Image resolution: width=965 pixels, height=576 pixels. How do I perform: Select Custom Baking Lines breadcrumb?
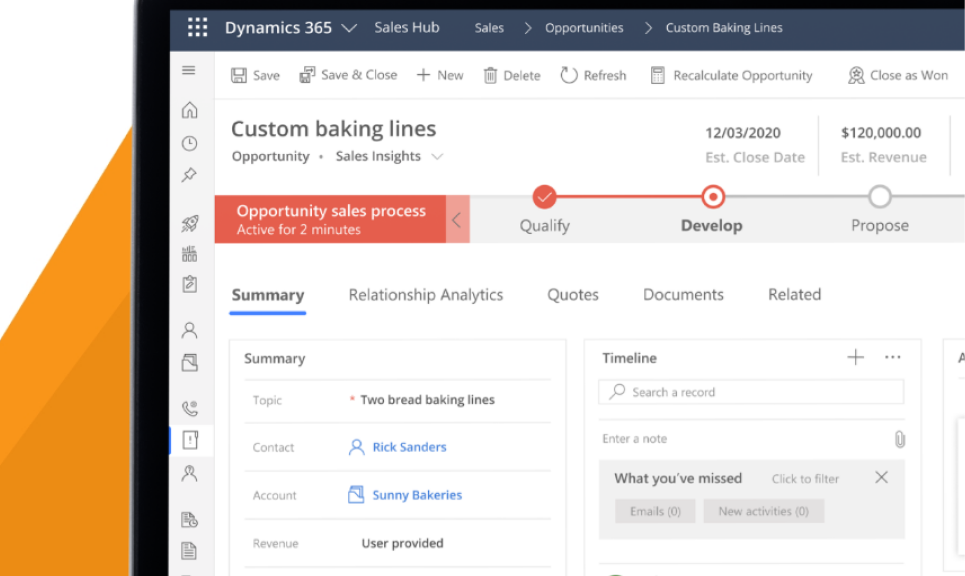click(x=724, y=28)
